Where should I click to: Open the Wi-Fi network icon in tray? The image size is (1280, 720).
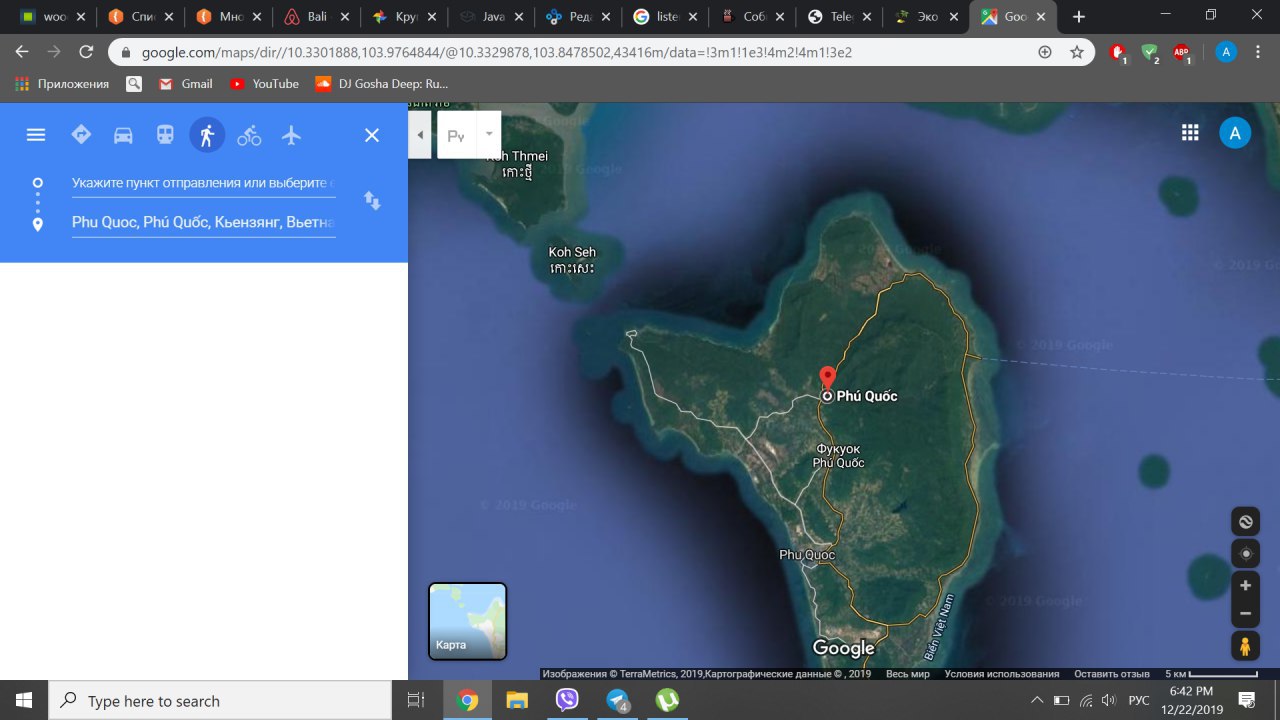point(1086,700)
